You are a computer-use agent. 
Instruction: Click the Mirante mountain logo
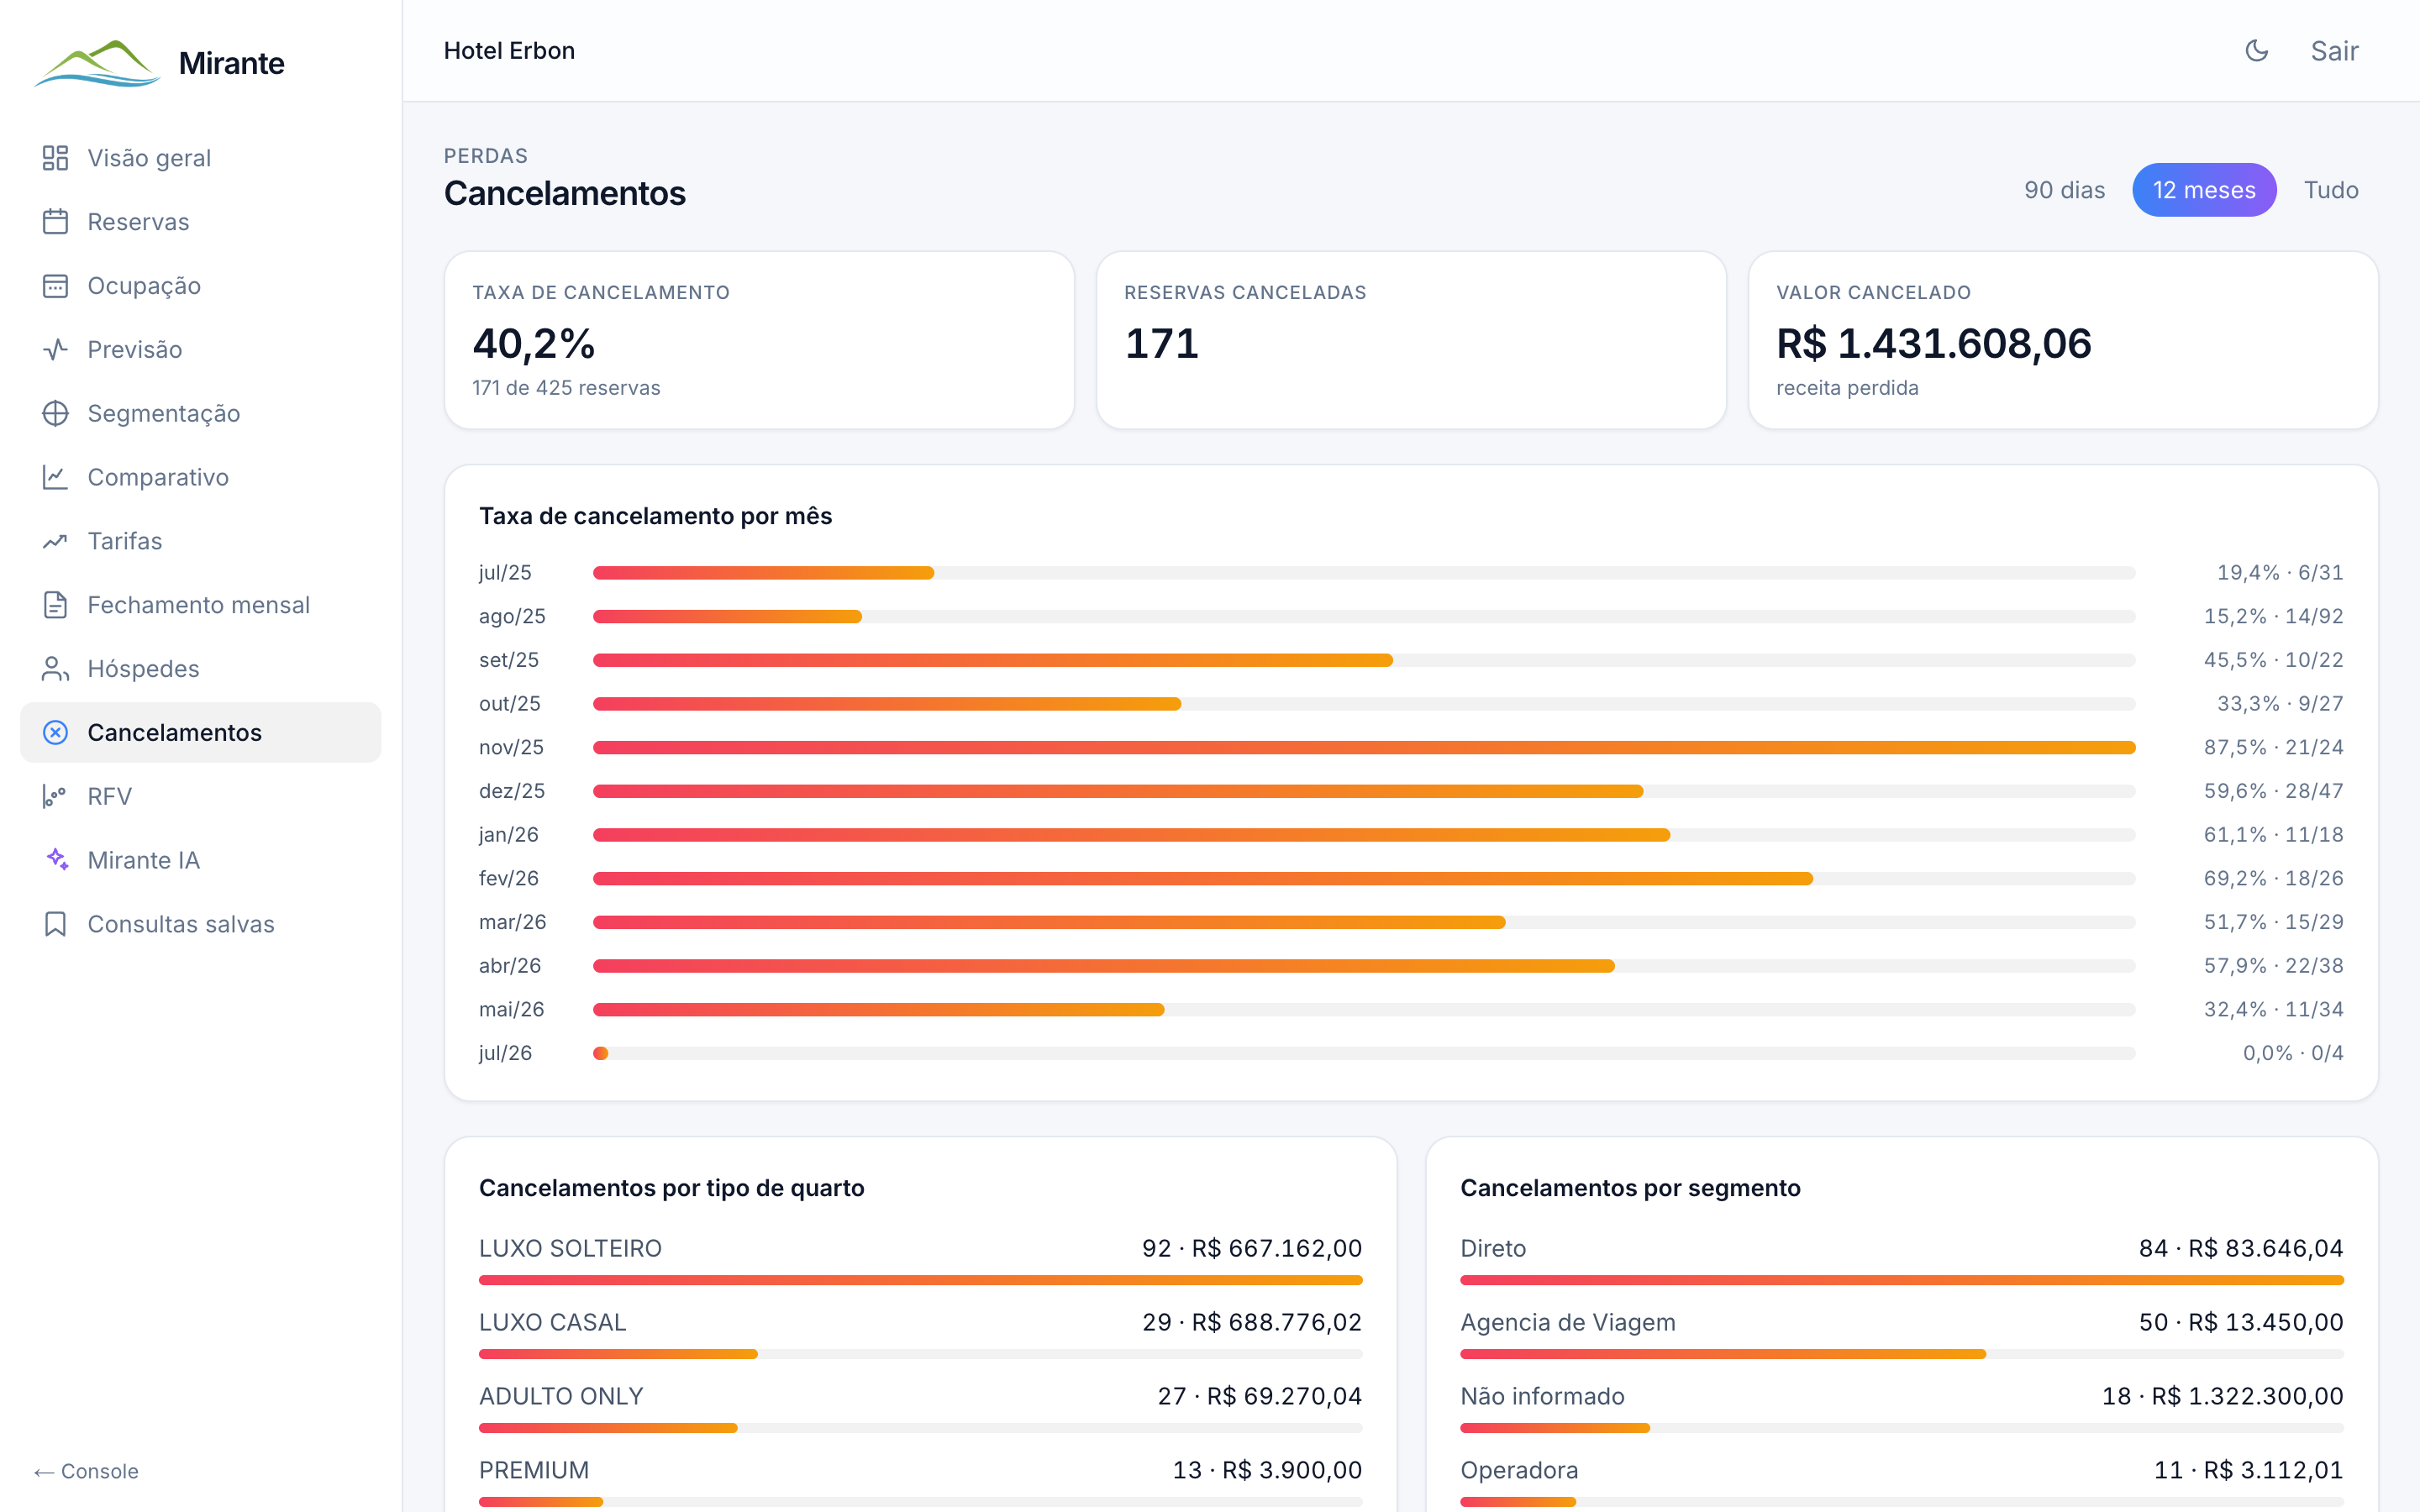point(97,63)
